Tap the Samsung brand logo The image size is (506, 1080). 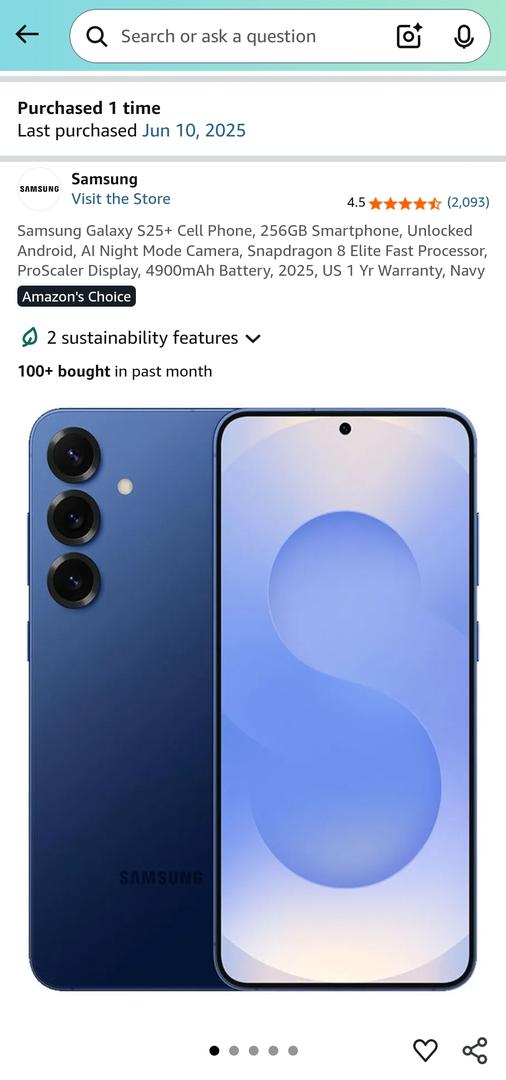tap(39, 189)
